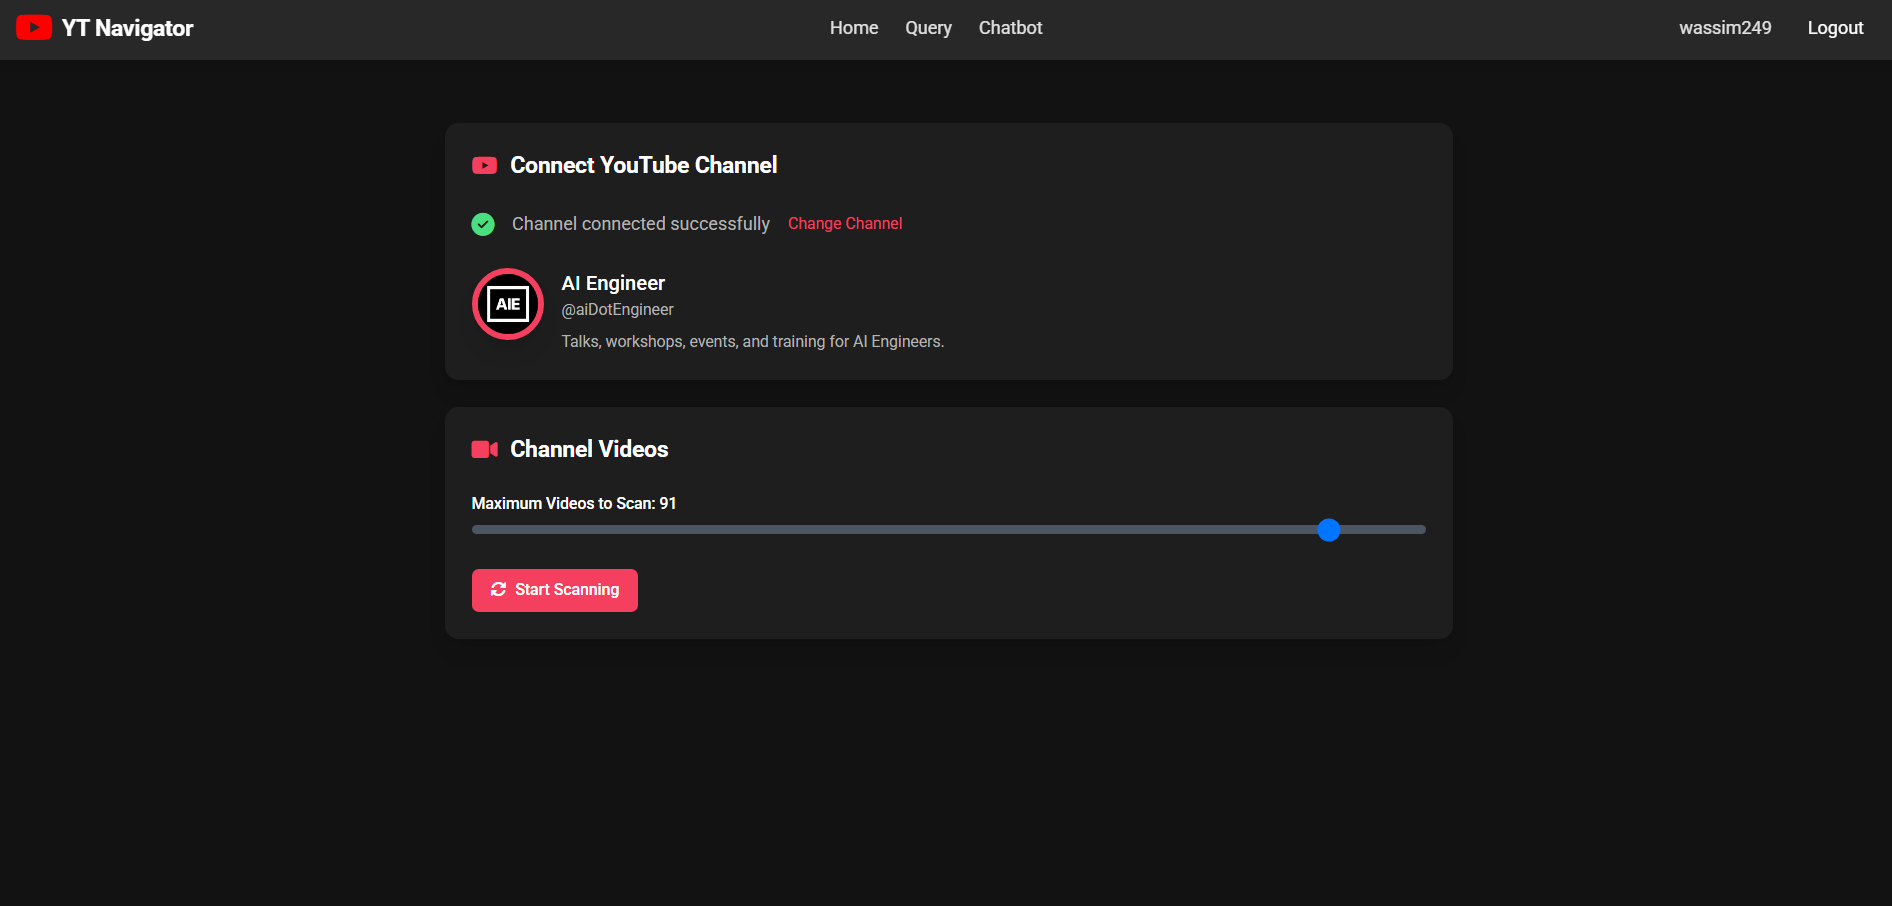Viewport: 1892px width, 906px height.
Task: Click the AI Engineer channel name
Action: (x=613, y=283)
